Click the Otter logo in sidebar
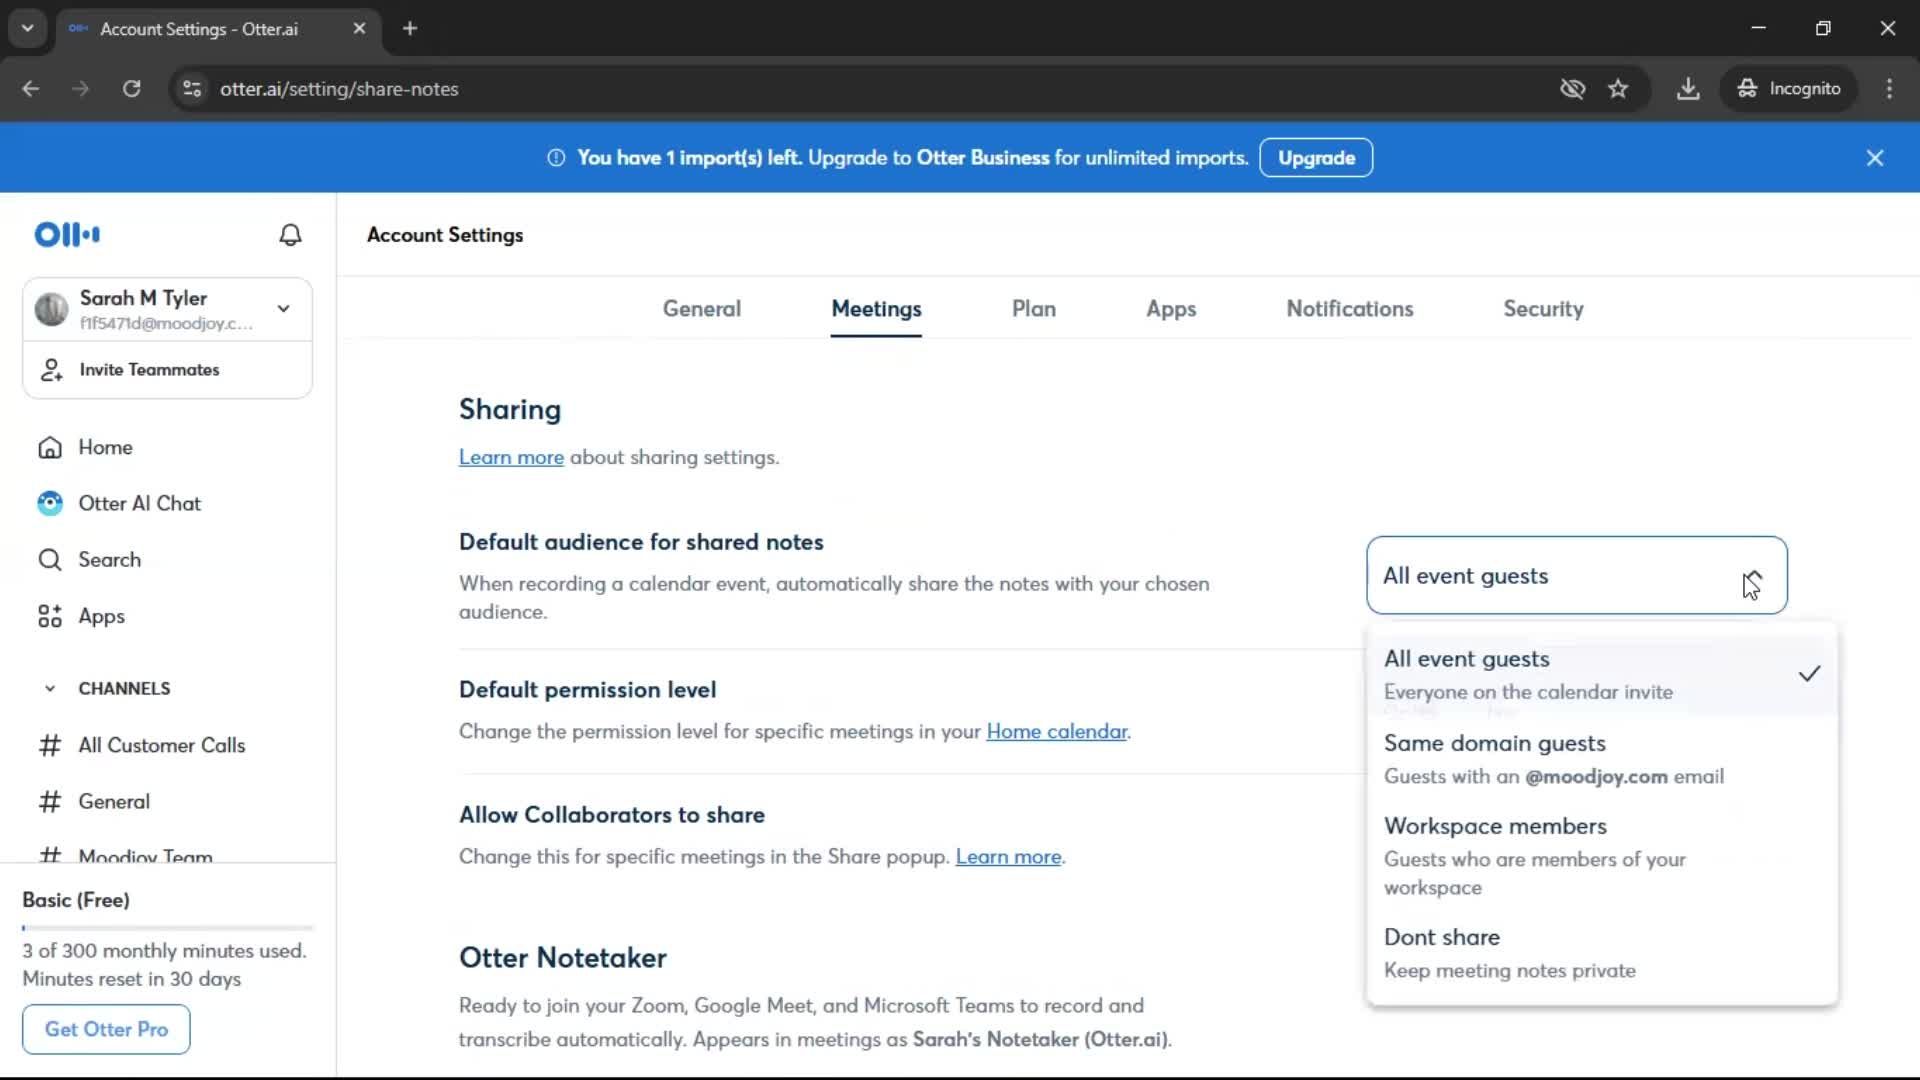 tap(67, 234)
